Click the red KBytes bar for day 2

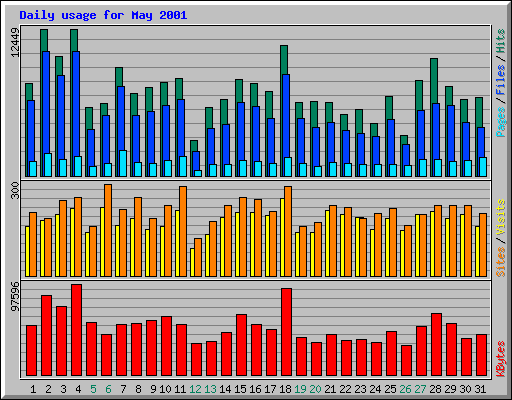[46, 335]
